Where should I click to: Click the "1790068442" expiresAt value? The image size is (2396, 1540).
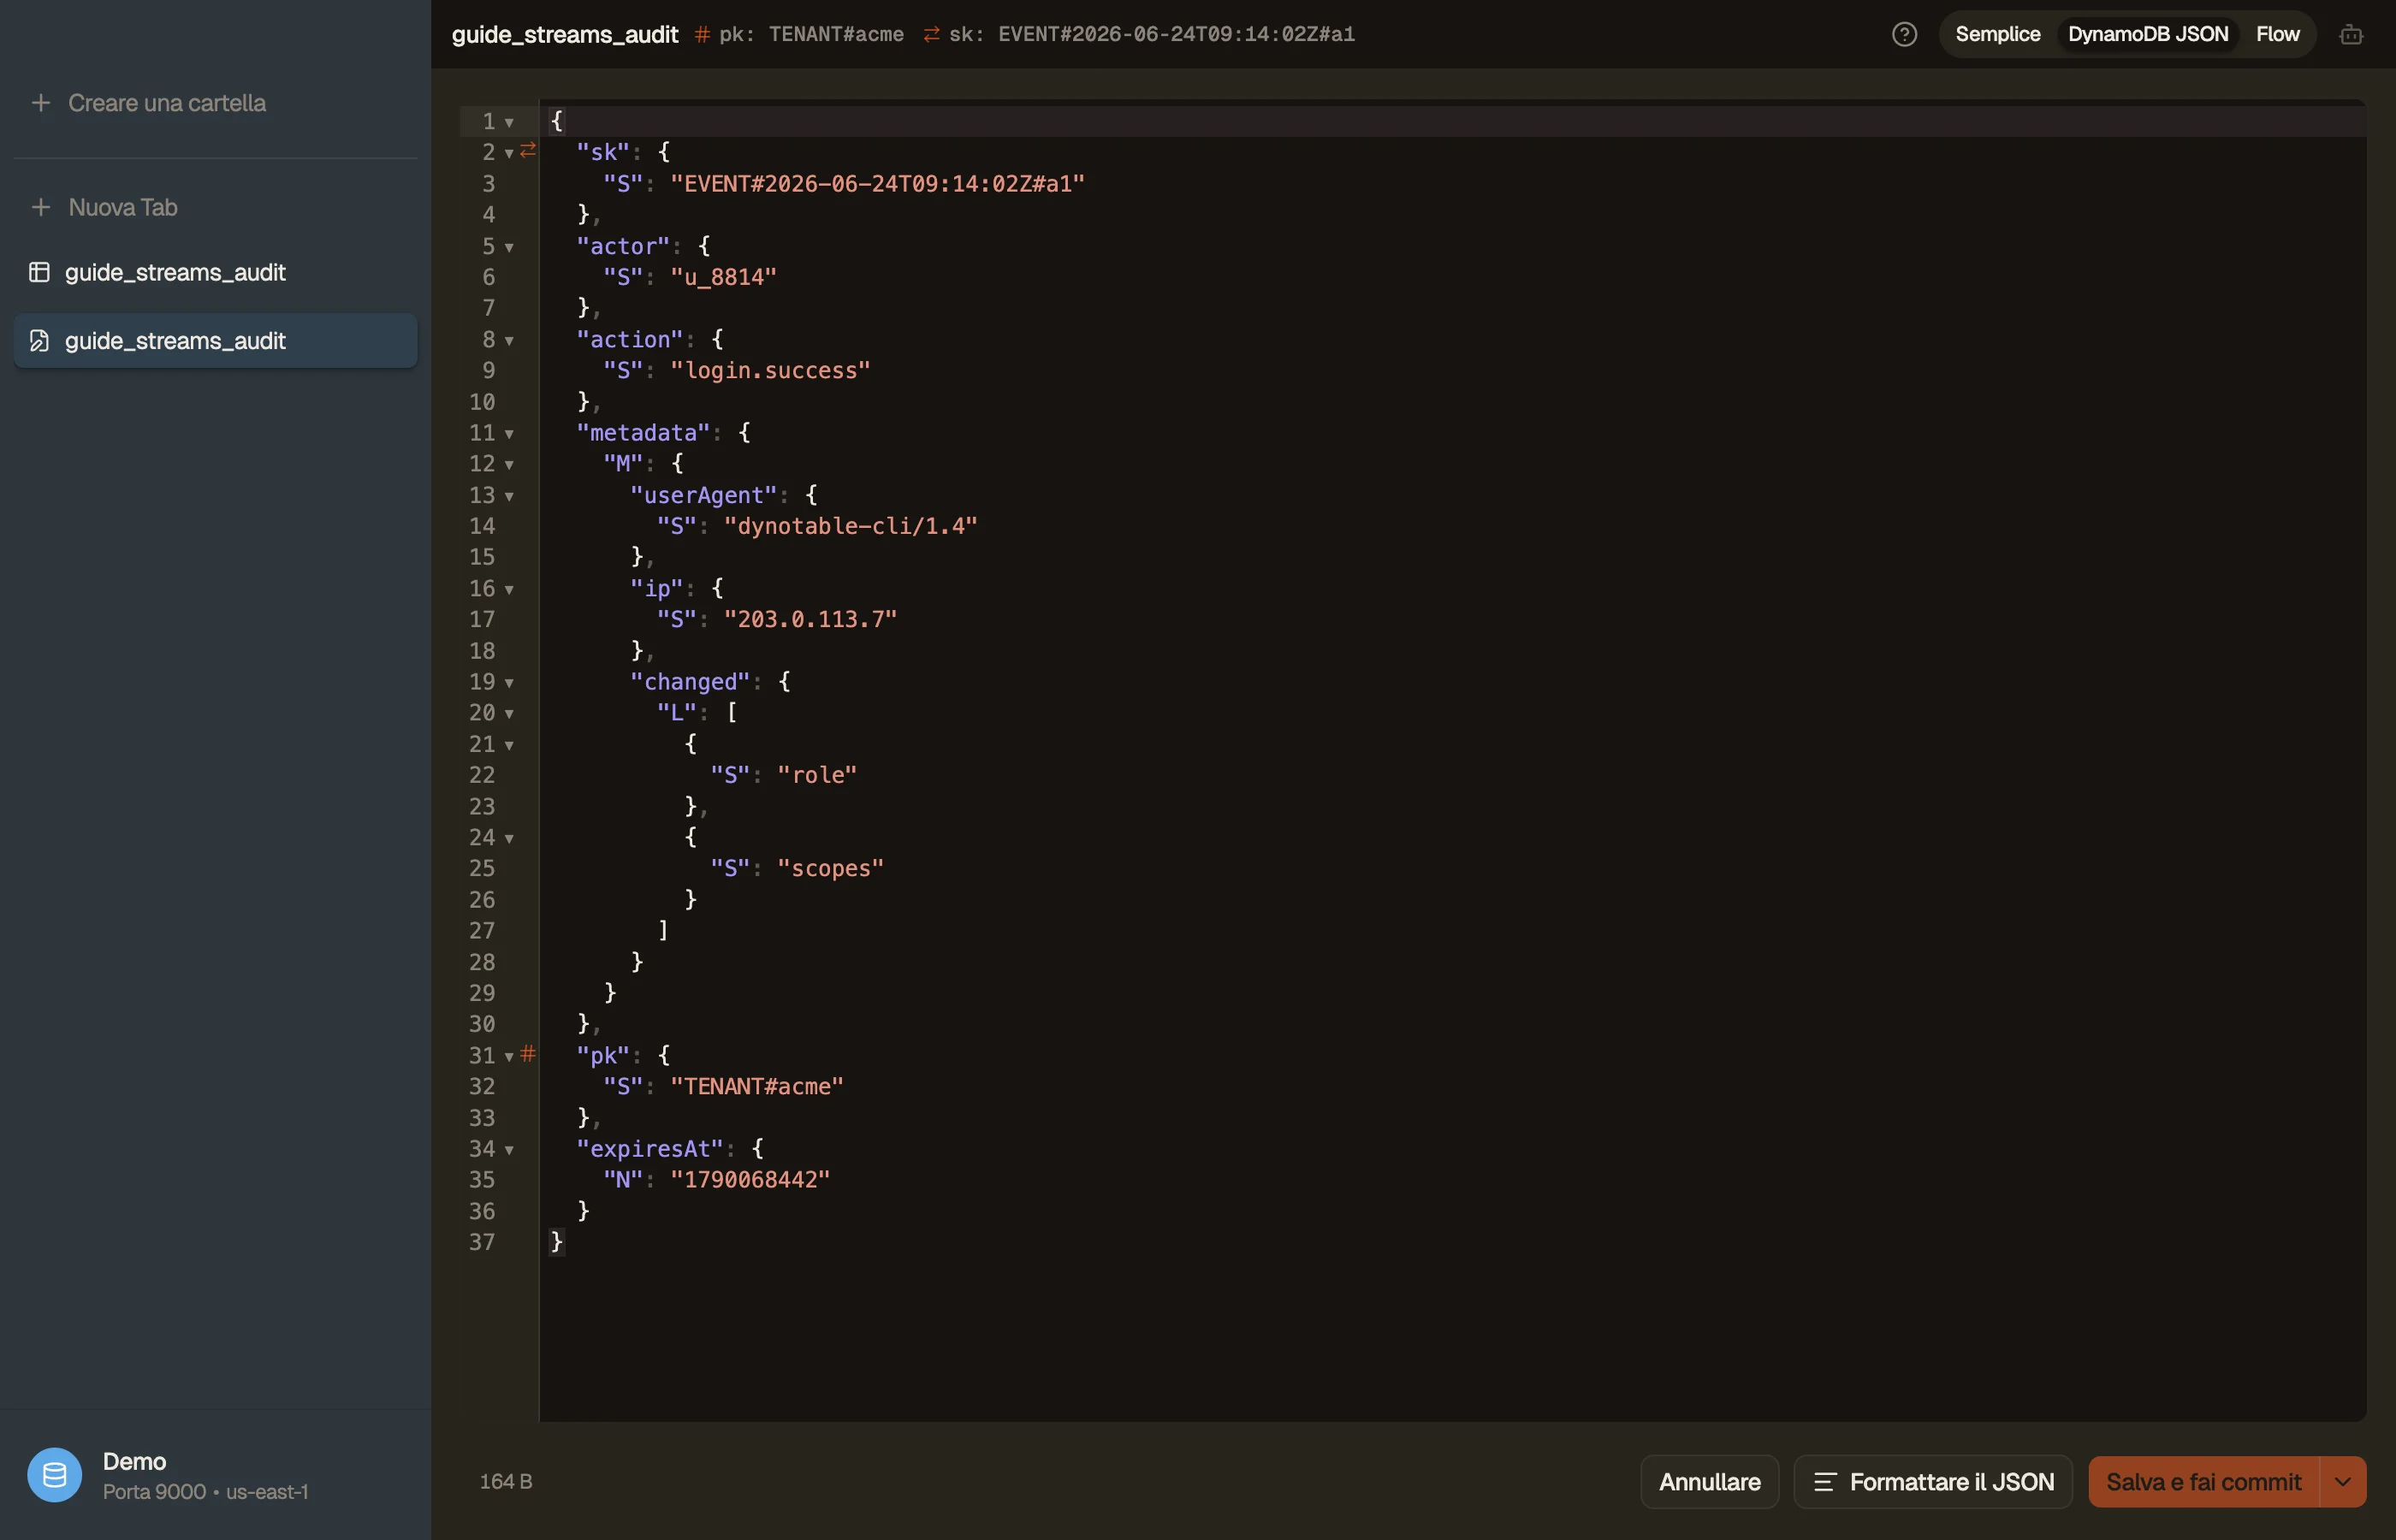click(x=750, y=1180)
